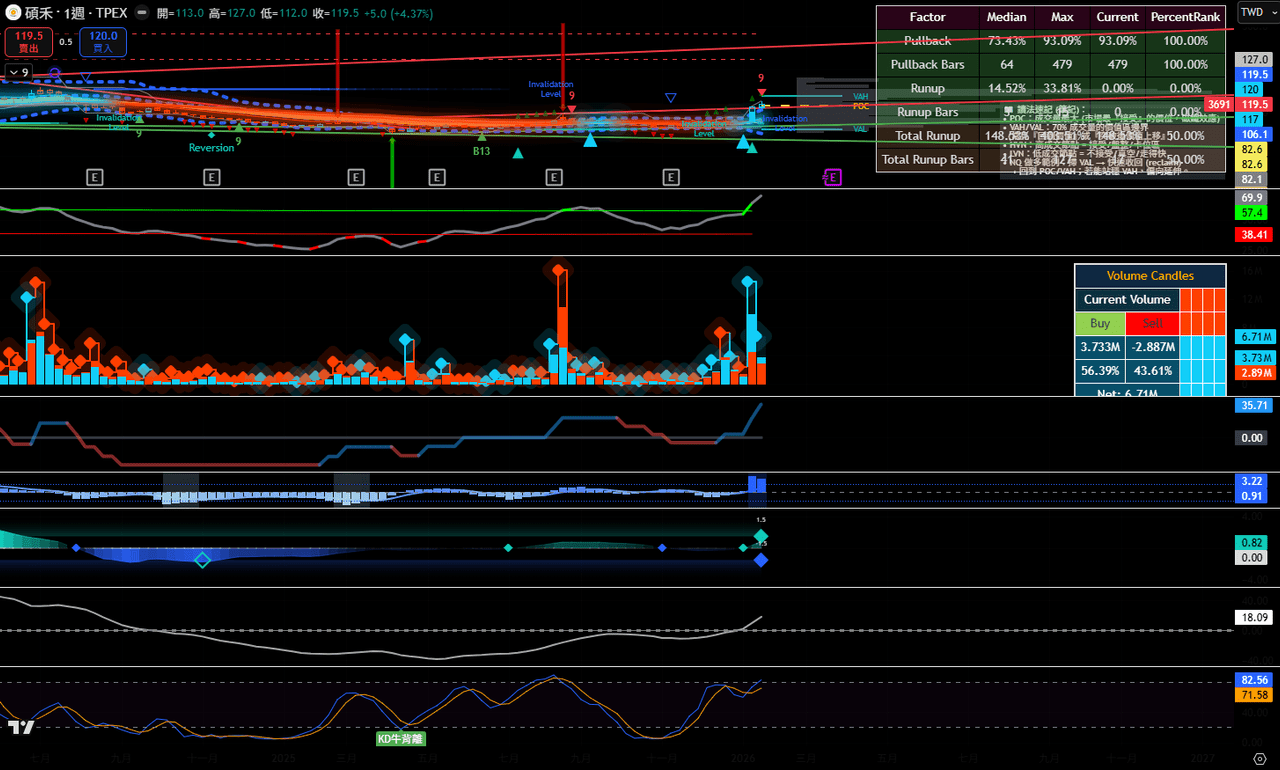This screenshot has width=1280, height=770.
Task: Click the 碩禾 symbol logo icon
Action: [x=13, y=14]
